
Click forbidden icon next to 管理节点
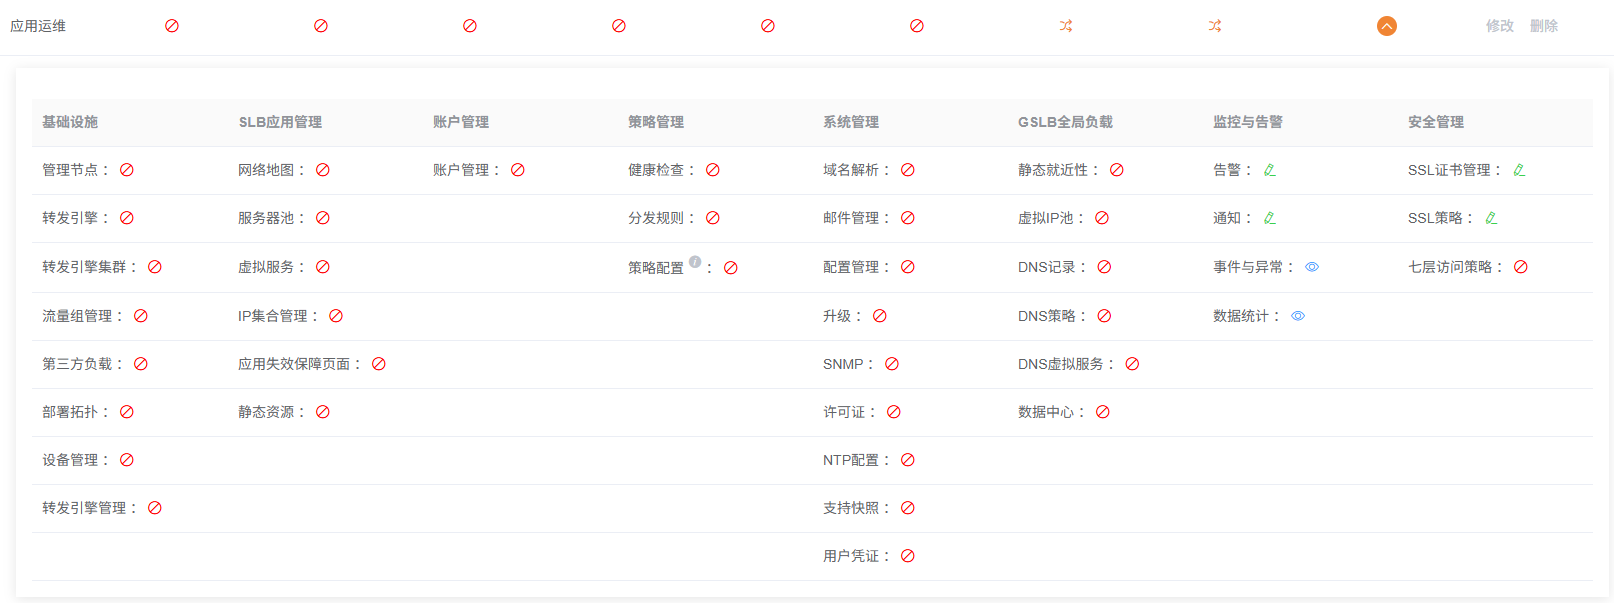[127, 170]
